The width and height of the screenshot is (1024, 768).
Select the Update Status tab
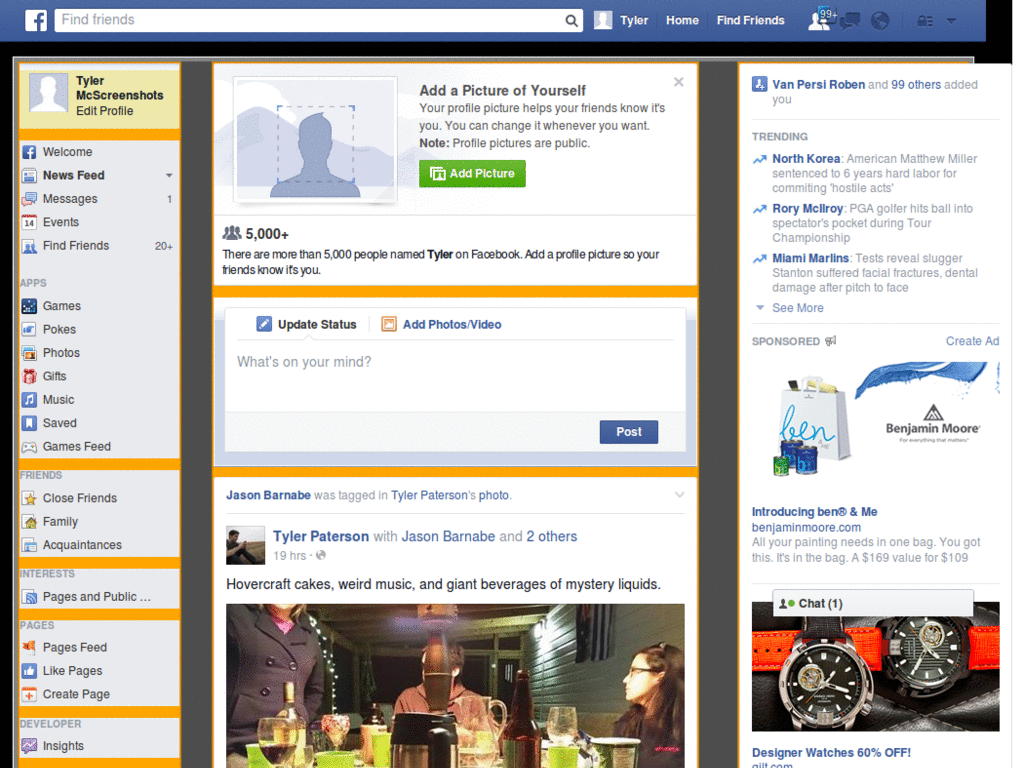coord(306,325)
